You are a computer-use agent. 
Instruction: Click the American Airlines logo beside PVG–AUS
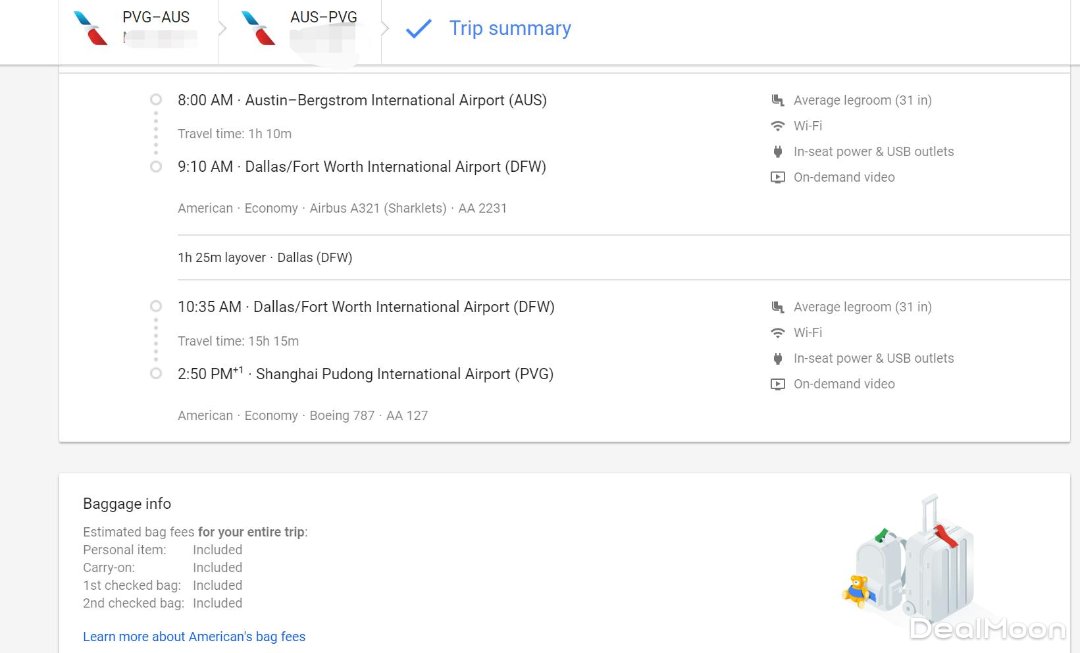point(91,28)
